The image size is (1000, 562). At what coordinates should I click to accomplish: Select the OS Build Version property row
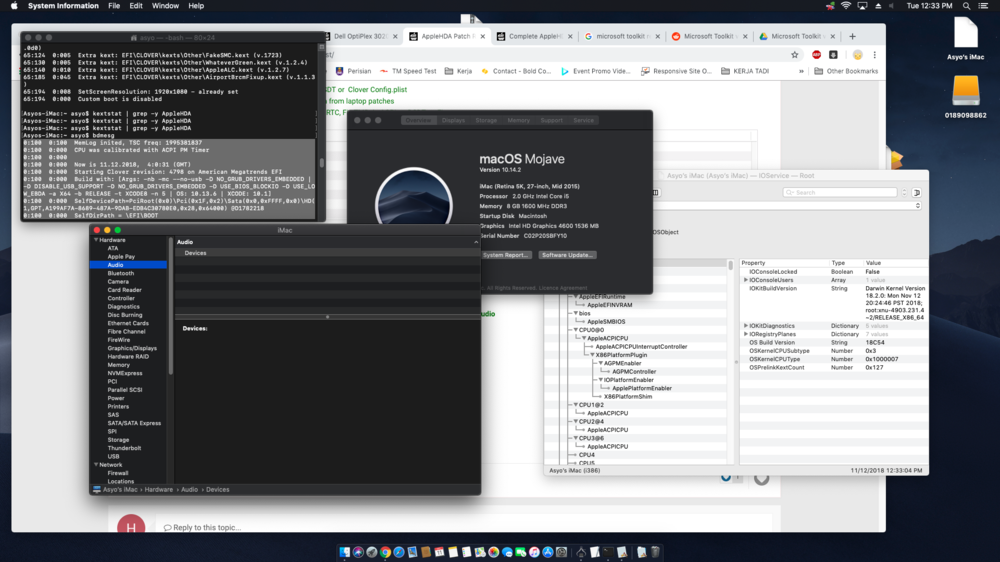tap(833, 343)
